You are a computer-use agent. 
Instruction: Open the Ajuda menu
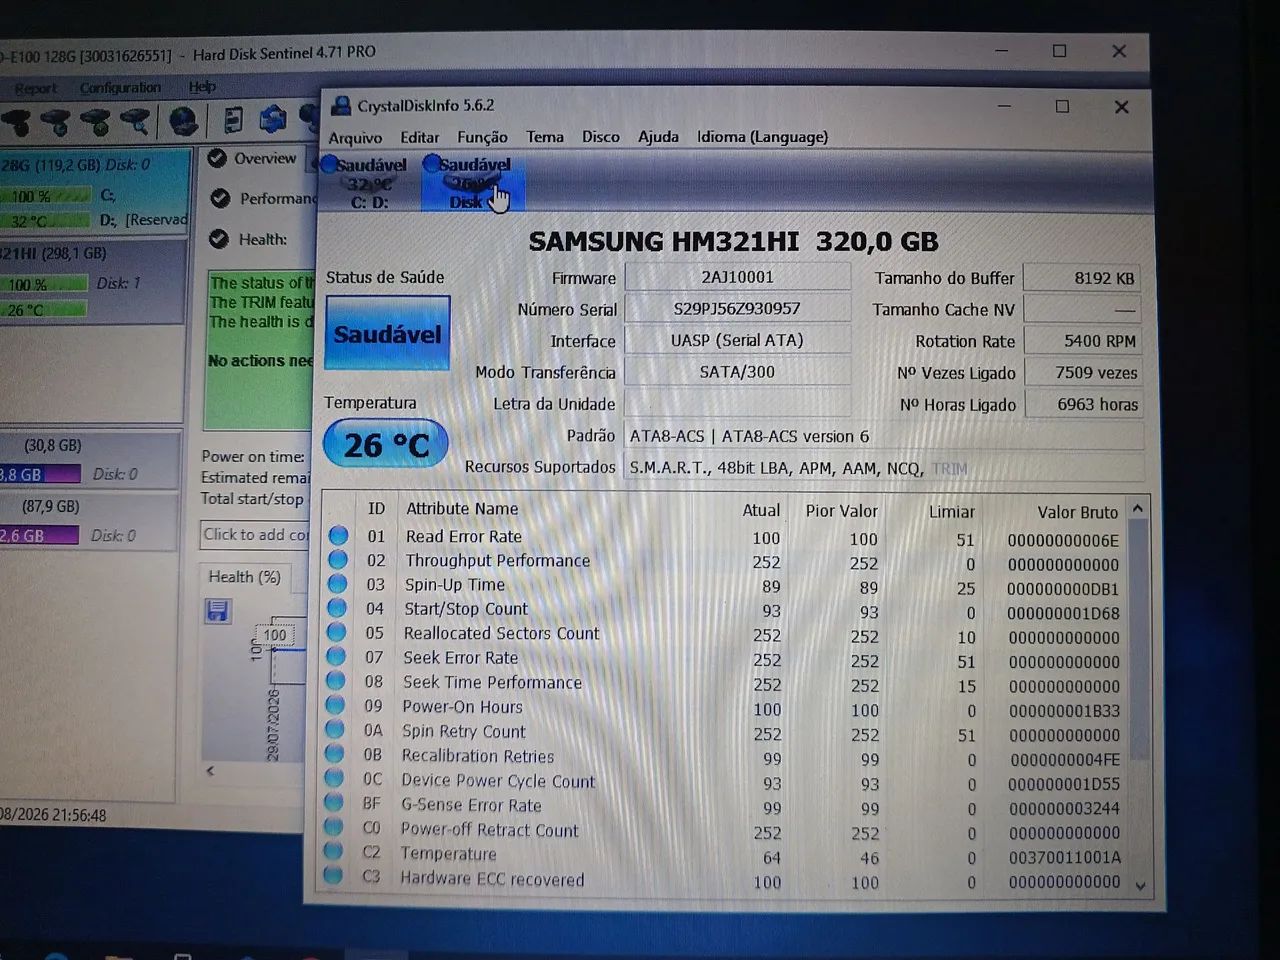point(658,136)
